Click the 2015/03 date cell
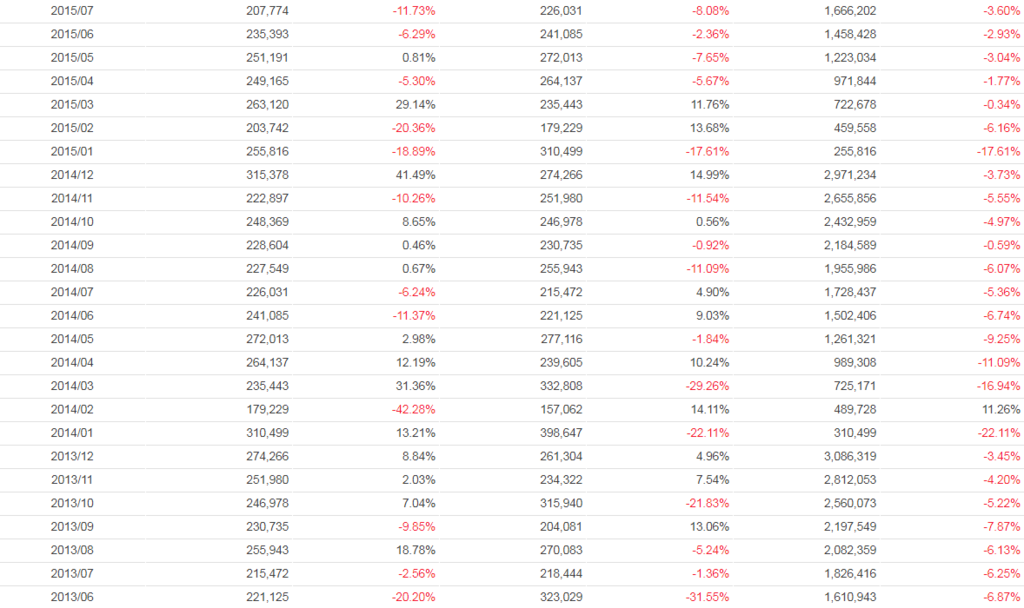Viewport: 1024px width, 608px height. [70, 105]
